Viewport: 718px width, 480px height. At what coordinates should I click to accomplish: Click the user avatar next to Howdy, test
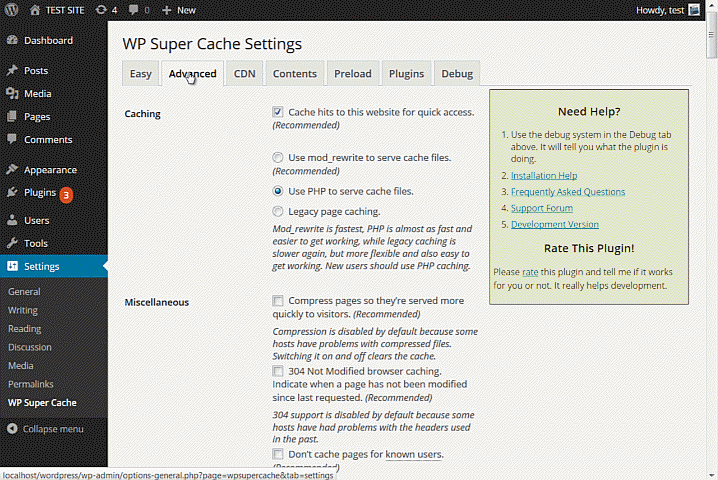[694, 10]
